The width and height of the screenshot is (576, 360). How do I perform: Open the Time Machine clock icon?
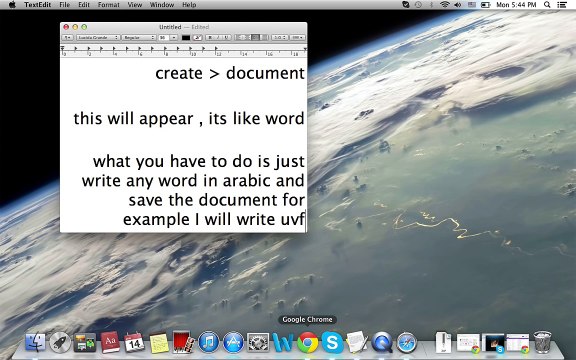[418, 5]
